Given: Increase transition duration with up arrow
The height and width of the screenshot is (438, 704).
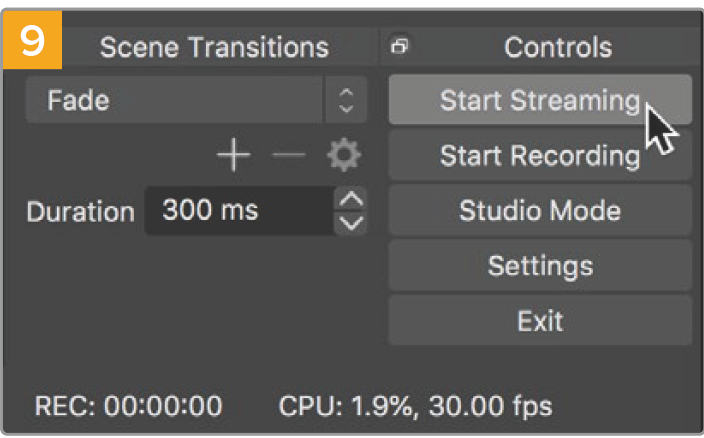Looking at the screenshot, I should coord(350,199).
